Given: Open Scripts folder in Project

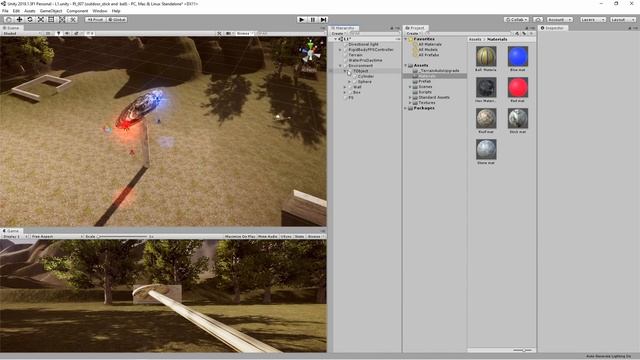Looking at the screenshot, I should [424, 92].
